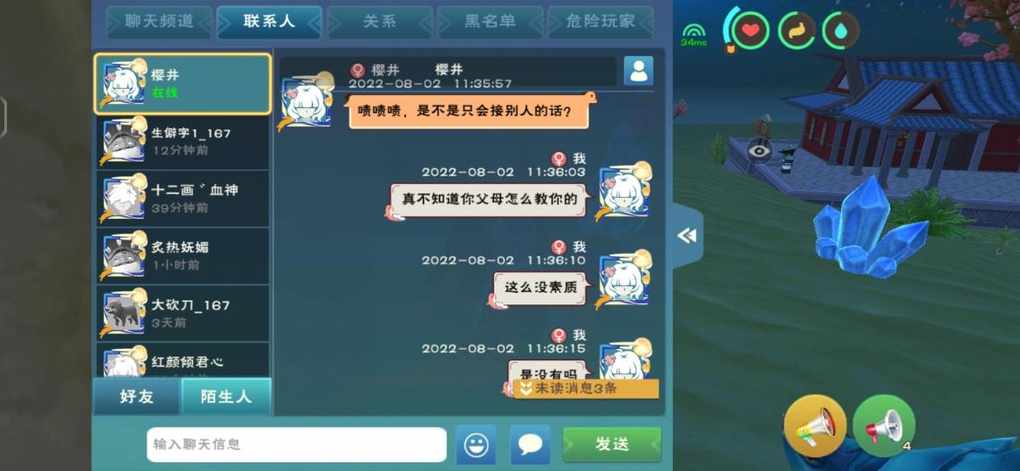Open the 黑名单 tab
Screen dimensions: 1020x471
pyautogui.click(x=490, y=21)
